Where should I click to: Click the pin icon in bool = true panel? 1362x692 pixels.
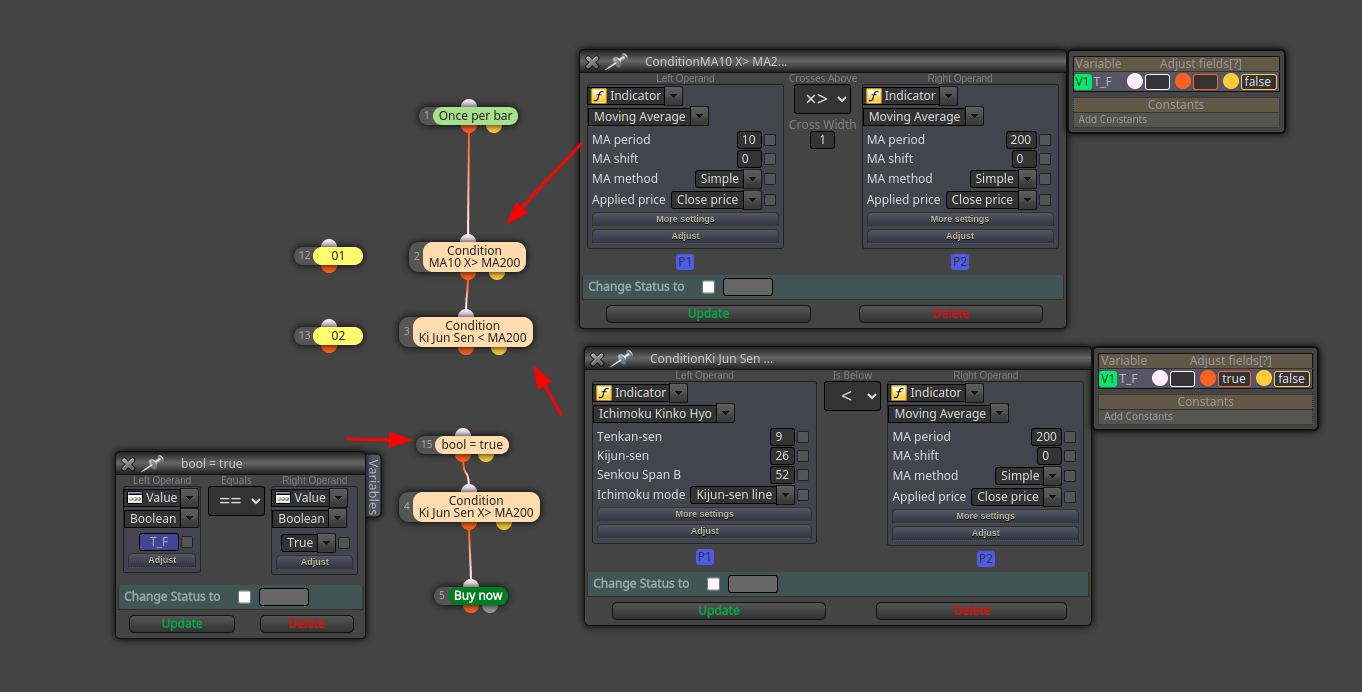pos(152,463)
